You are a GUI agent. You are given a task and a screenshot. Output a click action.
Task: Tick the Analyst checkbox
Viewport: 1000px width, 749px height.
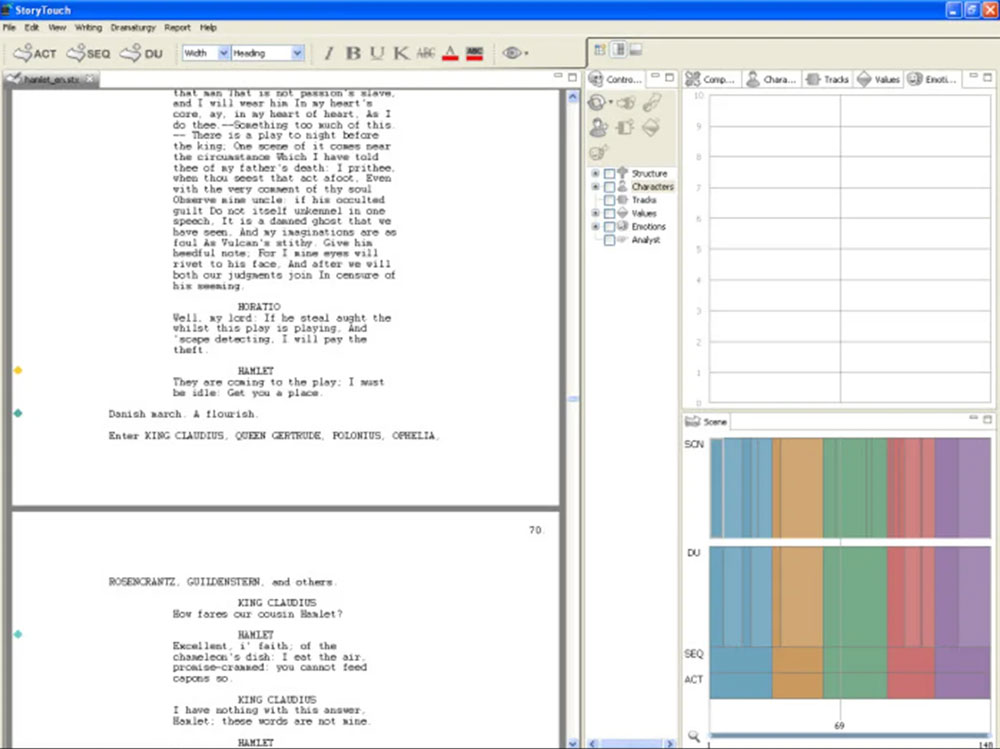[610, 240]
